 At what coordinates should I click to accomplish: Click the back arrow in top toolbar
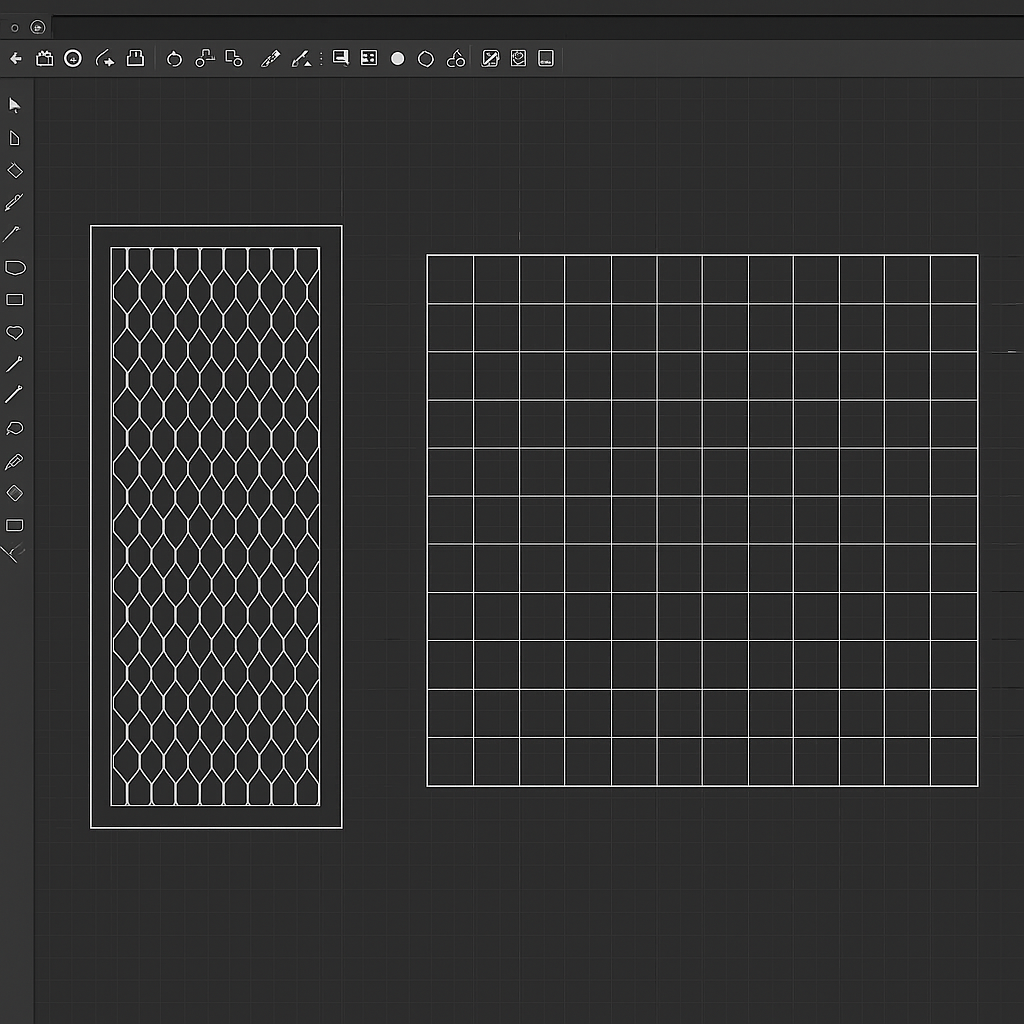[16, 59]
